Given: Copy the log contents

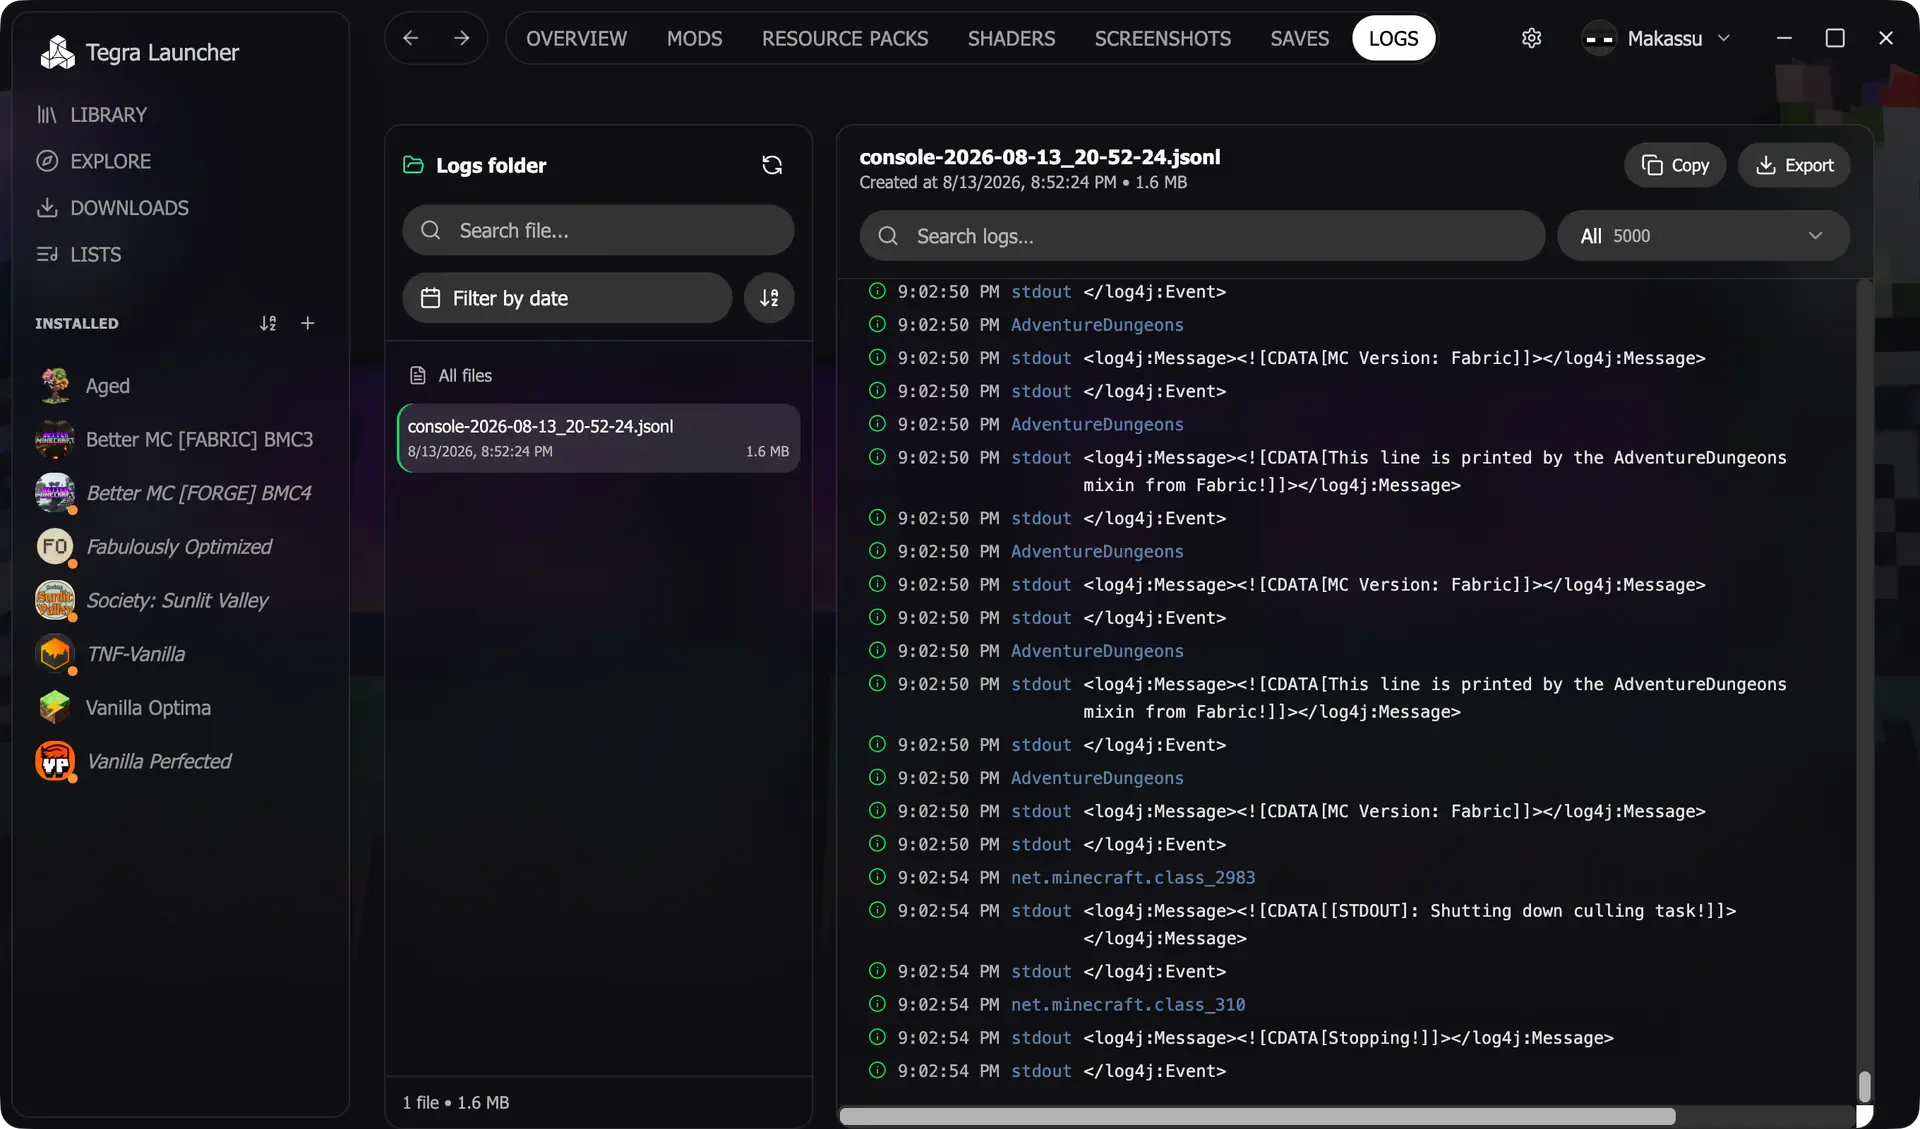Looking at the screenshot, I should (x=1675, y=165).
